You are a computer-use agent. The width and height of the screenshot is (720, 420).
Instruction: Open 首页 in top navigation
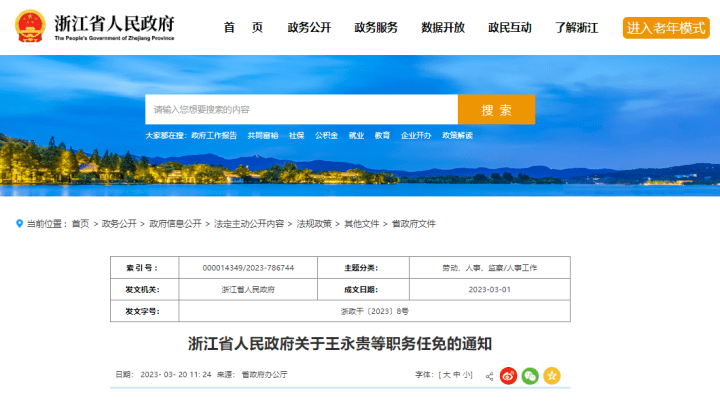pyautogui.click(x=243, y=28)
